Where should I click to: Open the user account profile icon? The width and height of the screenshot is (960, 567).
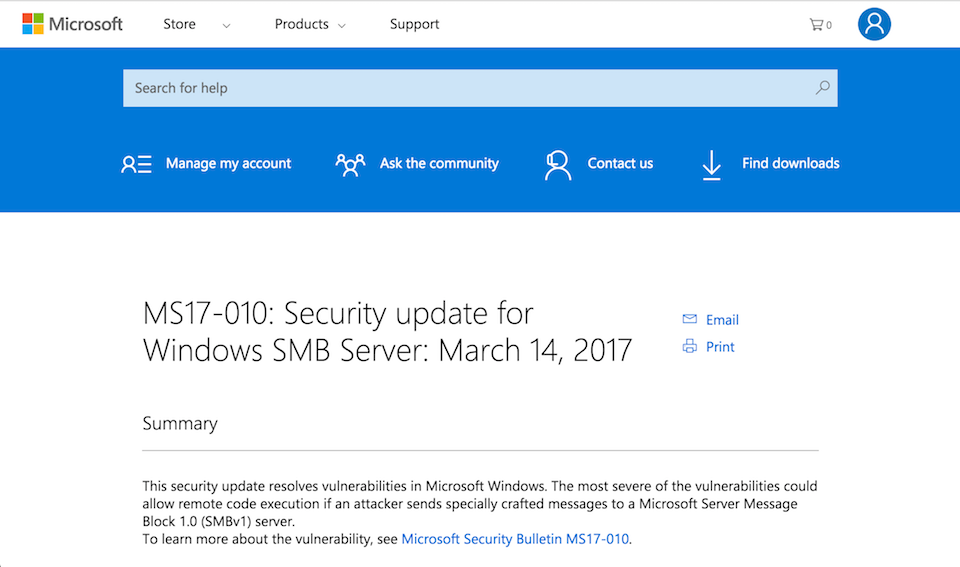coord(874,24)
